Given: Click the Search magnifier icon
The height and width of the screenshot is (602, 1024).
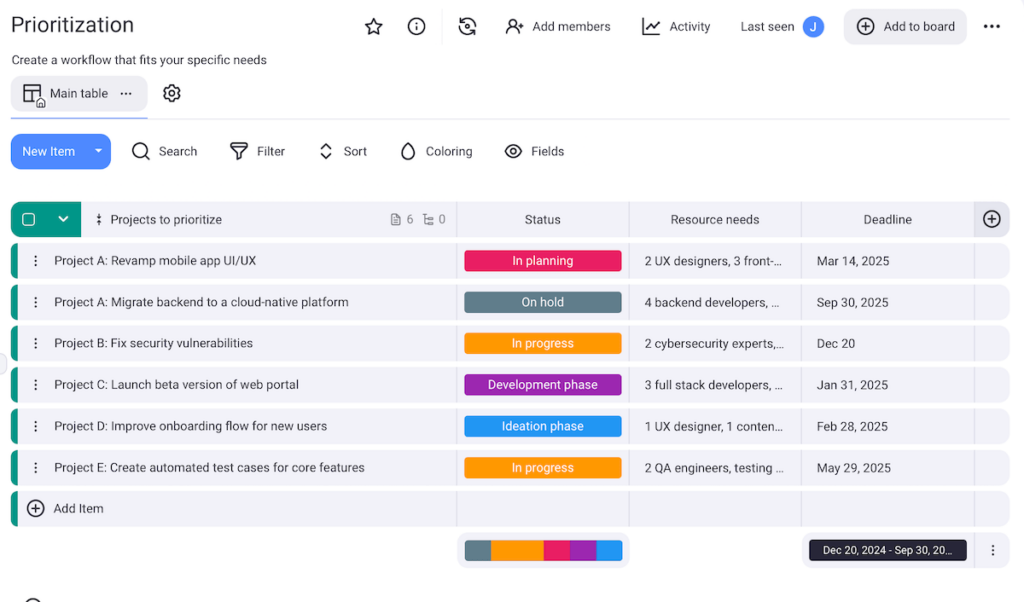Looking at the screenshot, I should pos(141,151).
